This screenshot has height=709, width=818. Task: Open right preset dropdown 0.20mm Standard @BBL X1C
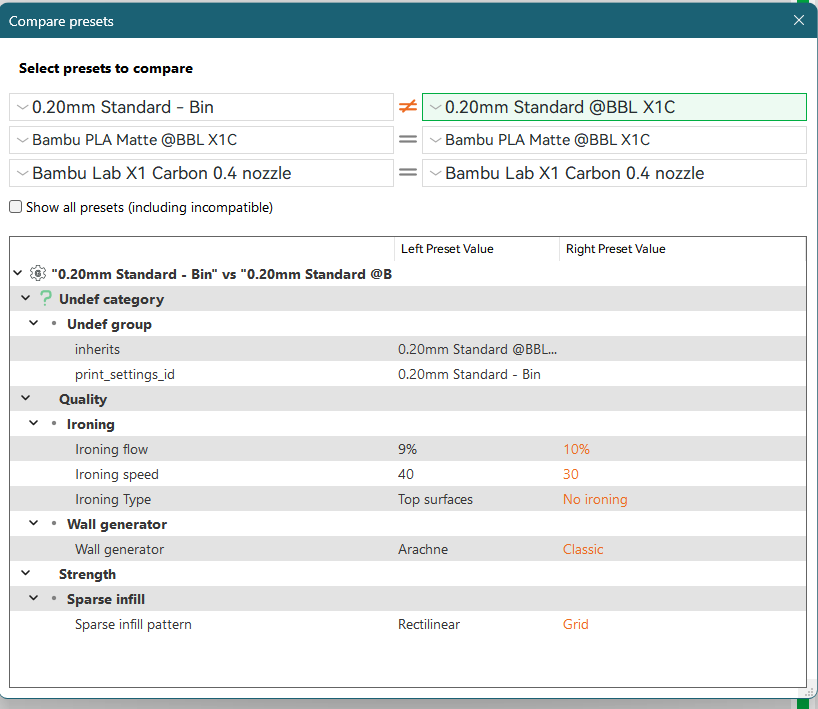coord(614,107)
